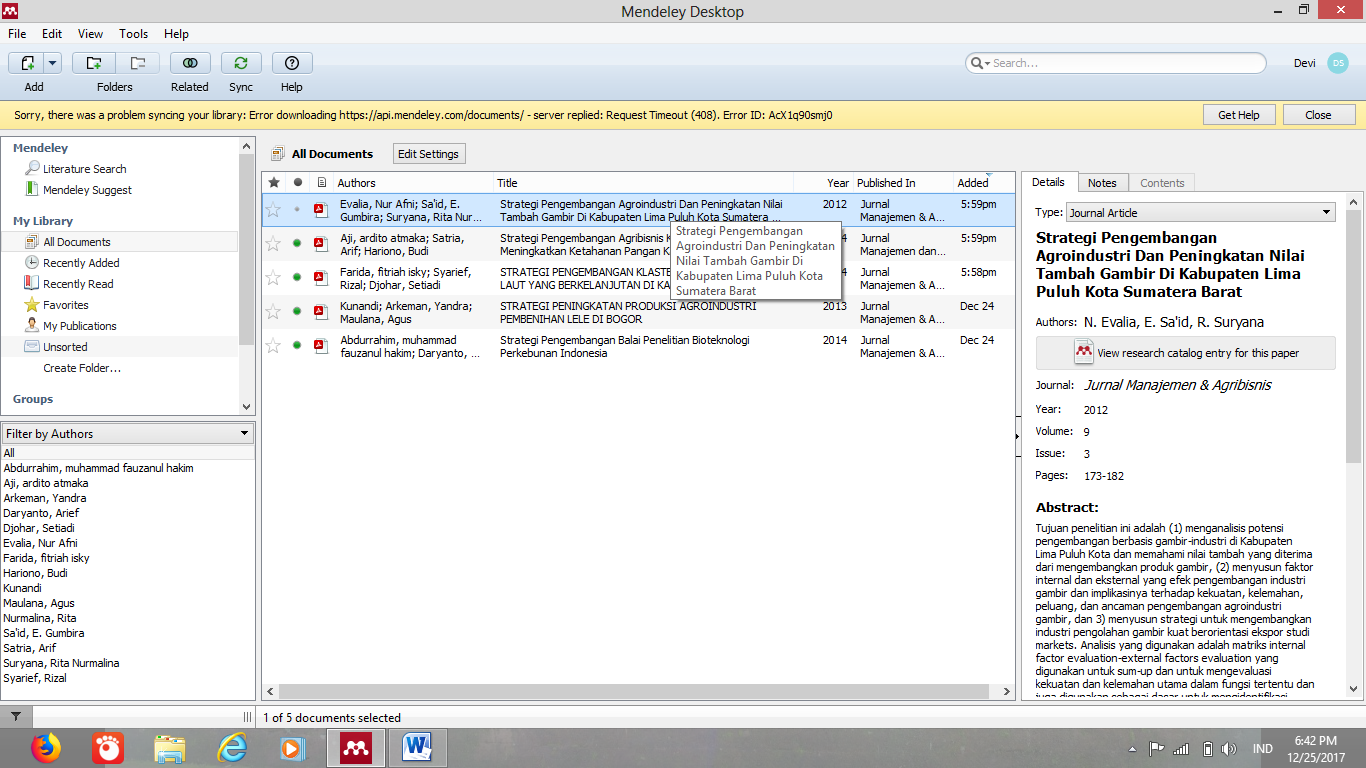Launch Firefox from the taskbar
The height and width of the screenshot is (768, 1366).
[46, 748]
